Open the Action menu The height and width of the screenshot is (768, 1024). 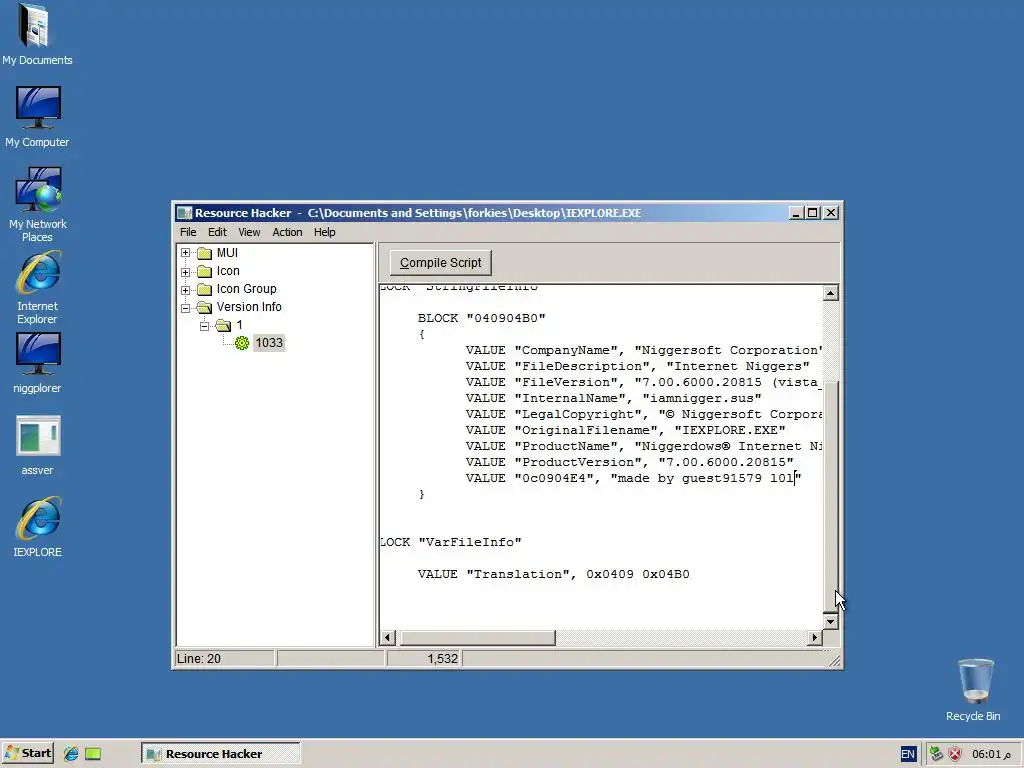(x=287, y=232)
